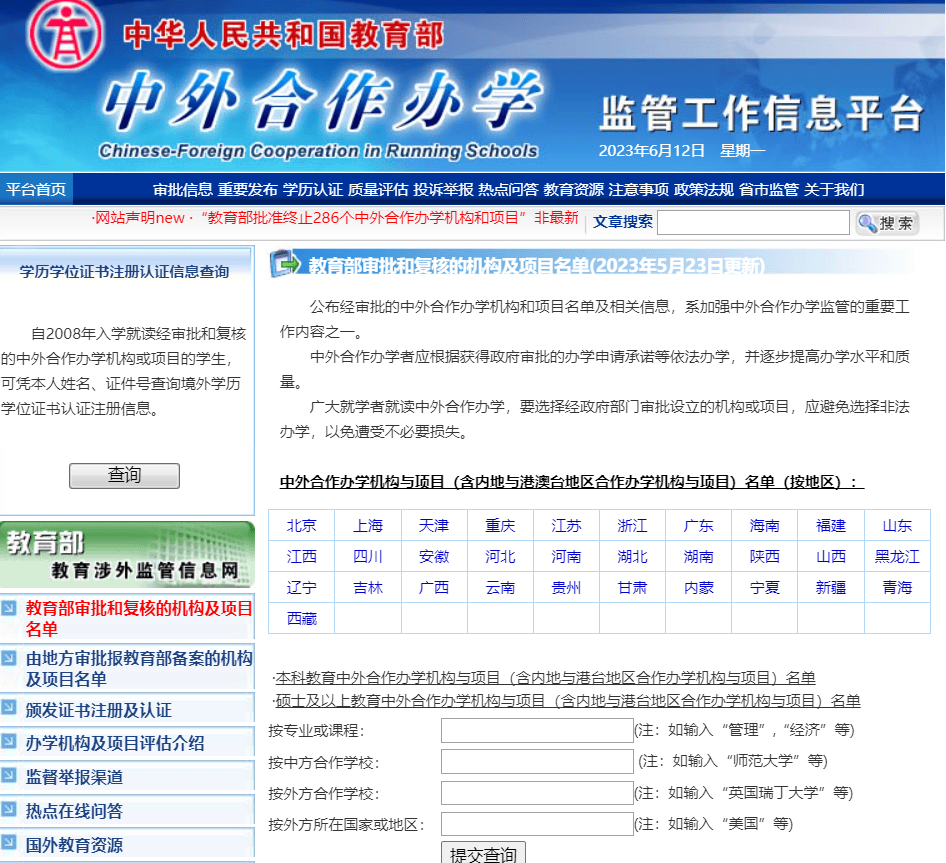Viewport: 946px width, 863px height.
Task: Open 政策法规 in the navigation bar
Action: (x=704, y=189)
